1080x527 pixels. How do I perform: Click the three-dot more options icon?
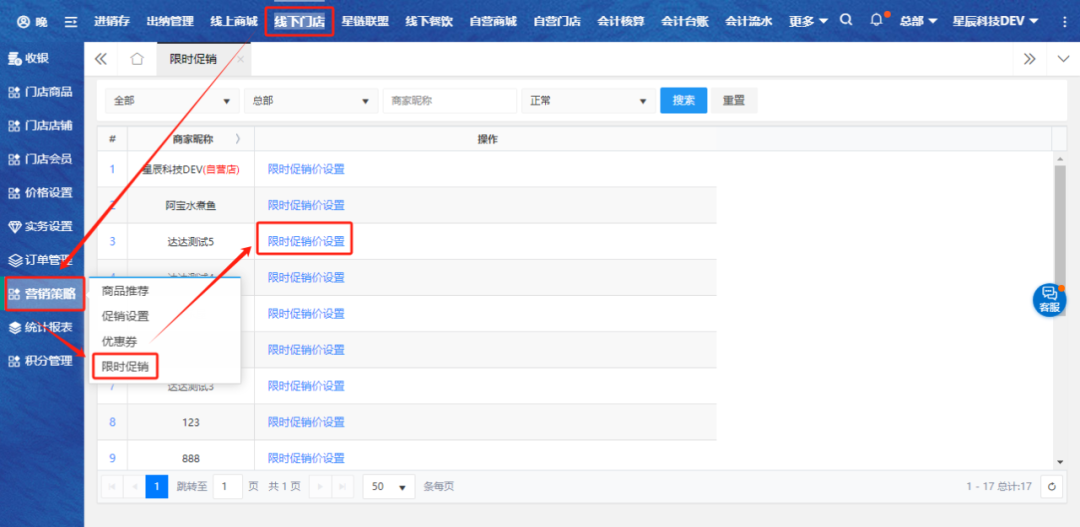click(1062, 21)
